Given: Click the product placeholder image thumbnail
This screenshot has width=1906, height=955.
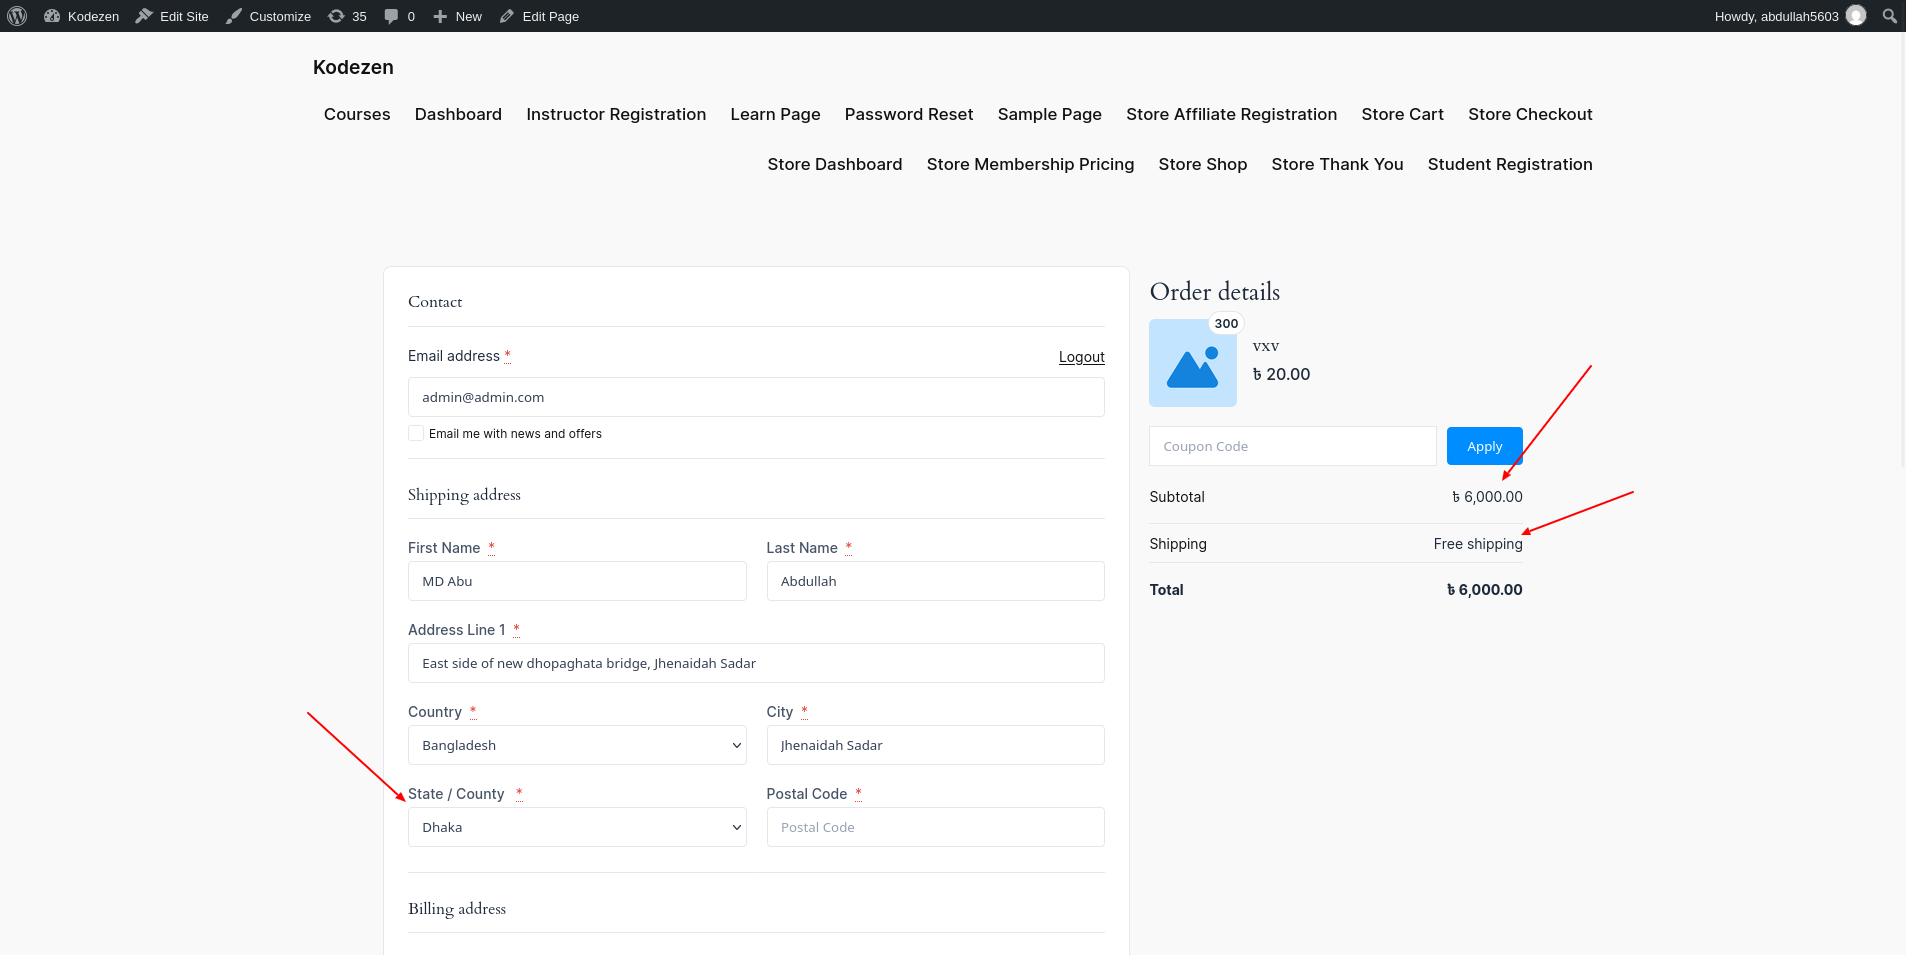Looking at the screenshot, I should point(1192,363).
